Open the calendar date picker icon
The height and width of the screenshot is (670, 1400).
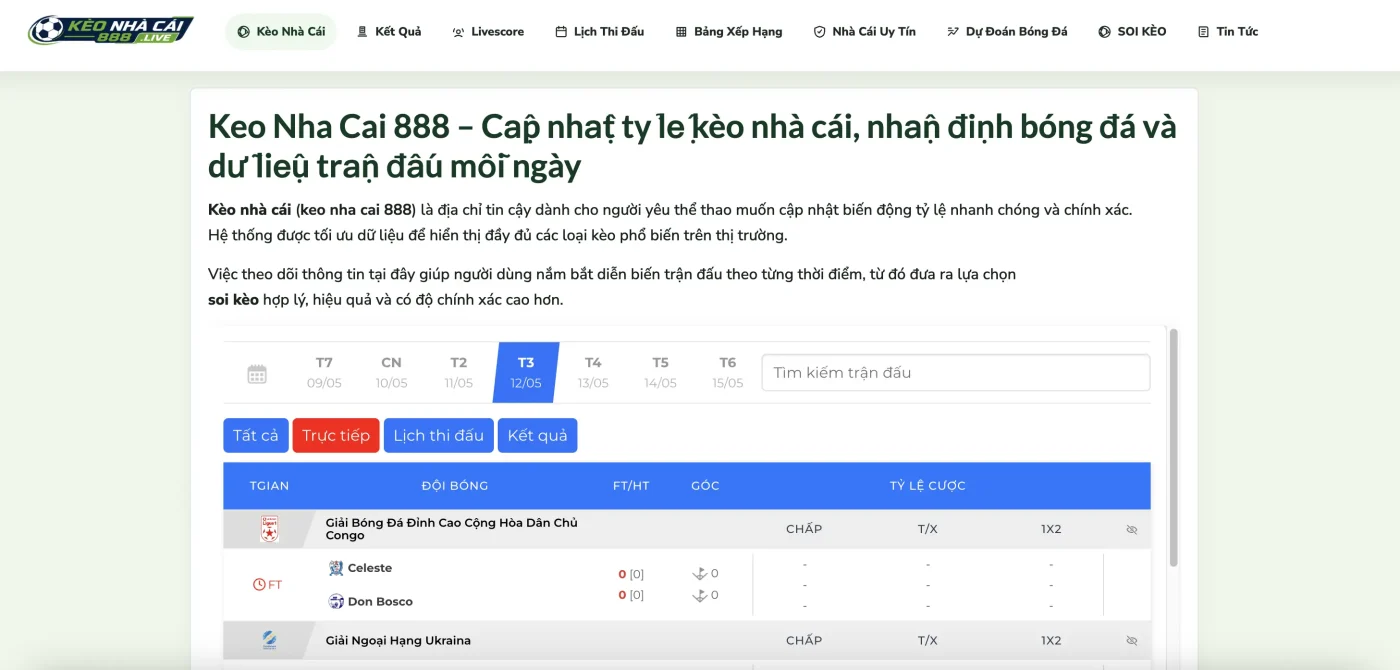click(257, 374)
